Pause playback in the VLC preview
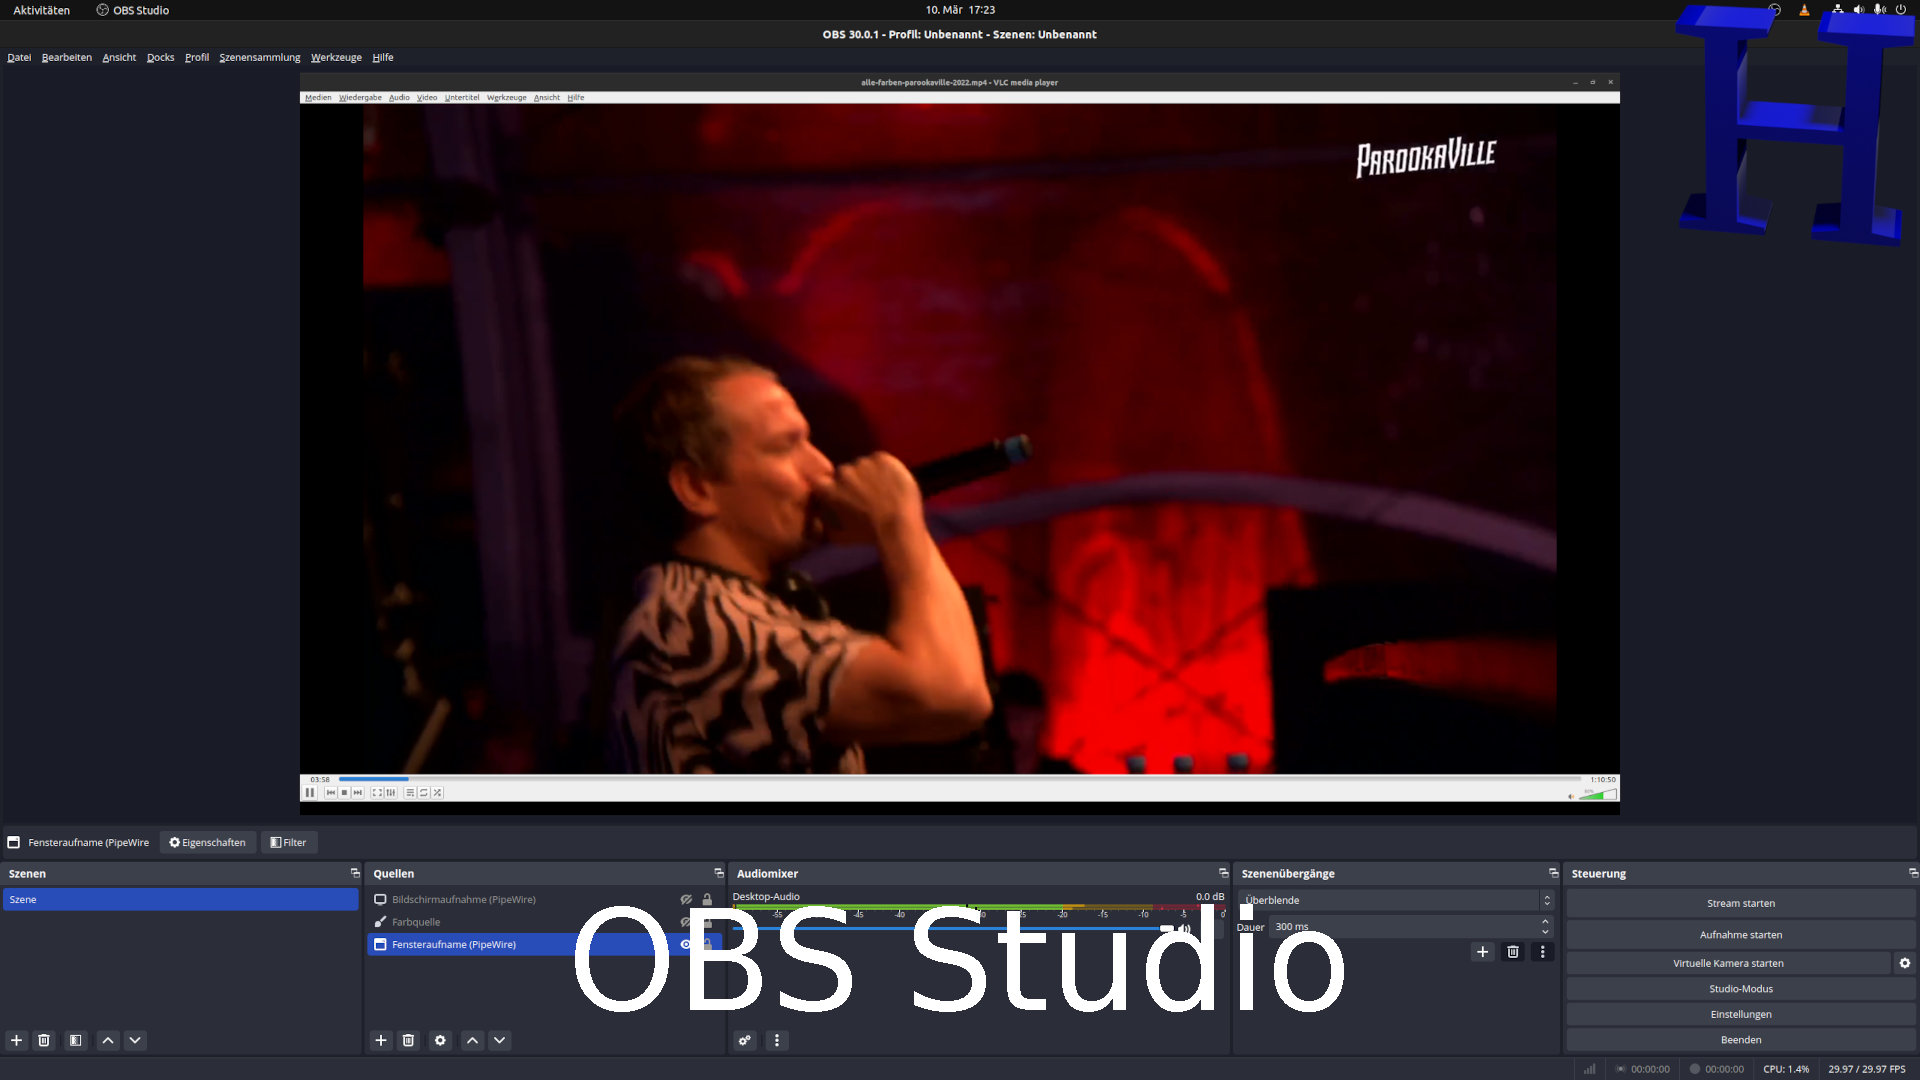Screen dimensions: 1920x1080 (x=310, y=792)
